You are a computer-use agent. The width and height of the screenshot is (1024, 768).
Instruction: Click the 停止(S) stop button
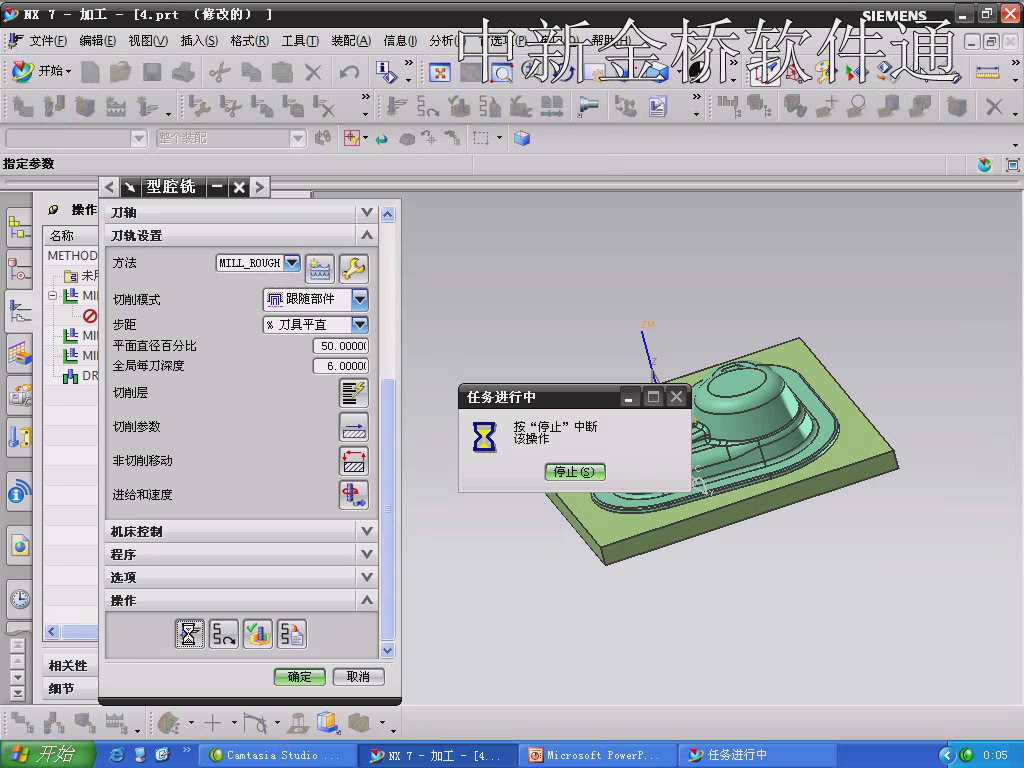tap(575, 472)
